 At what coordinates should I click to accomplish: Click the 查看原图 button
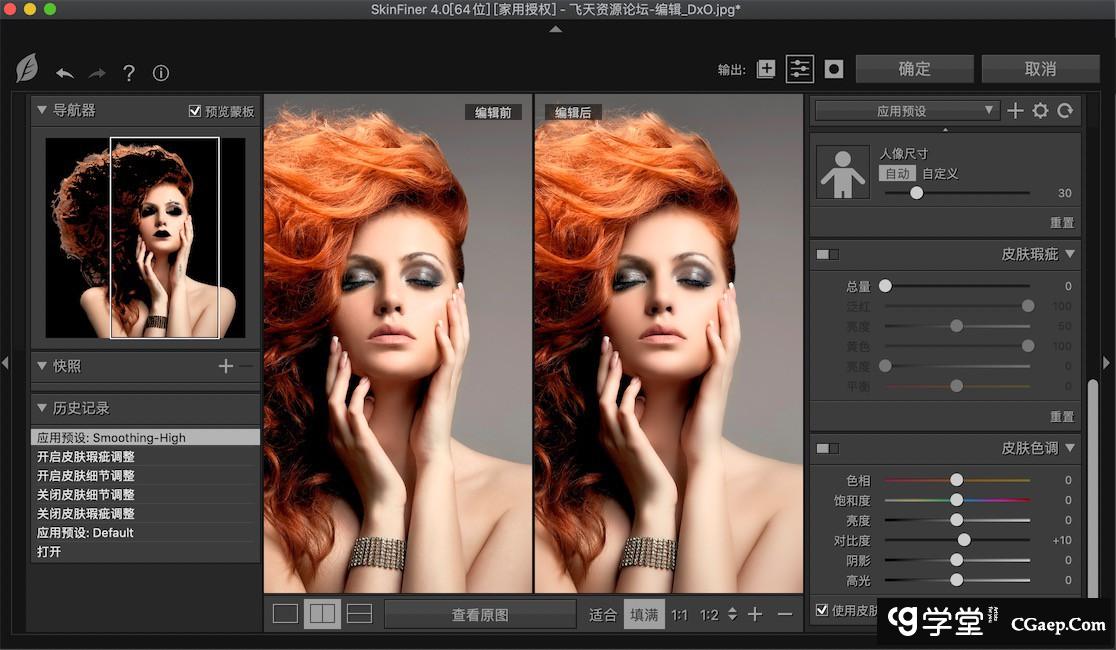480,614
